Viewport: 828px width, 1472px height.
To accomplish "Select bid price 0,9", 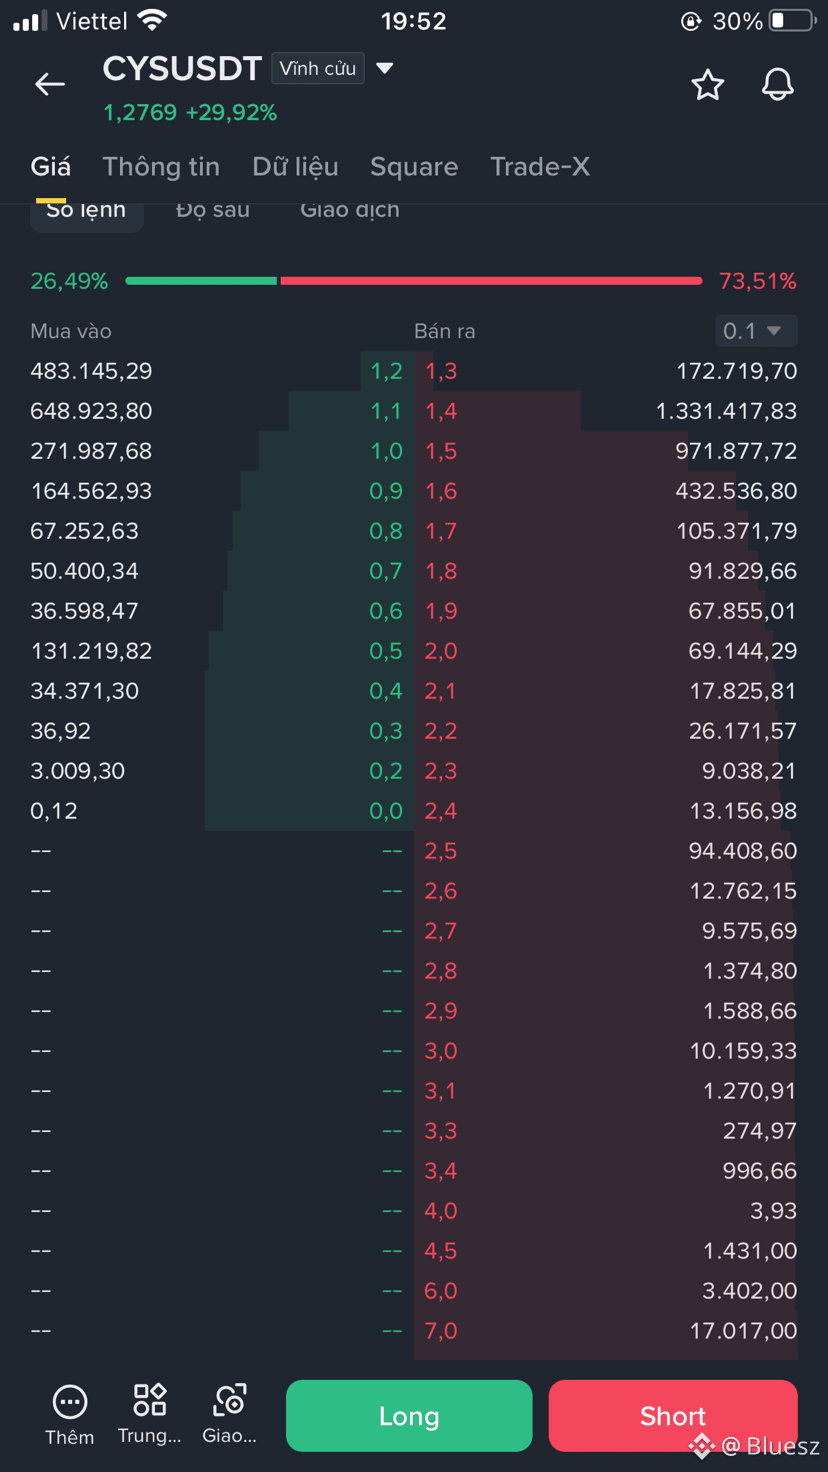I will [x=386, y=491].
